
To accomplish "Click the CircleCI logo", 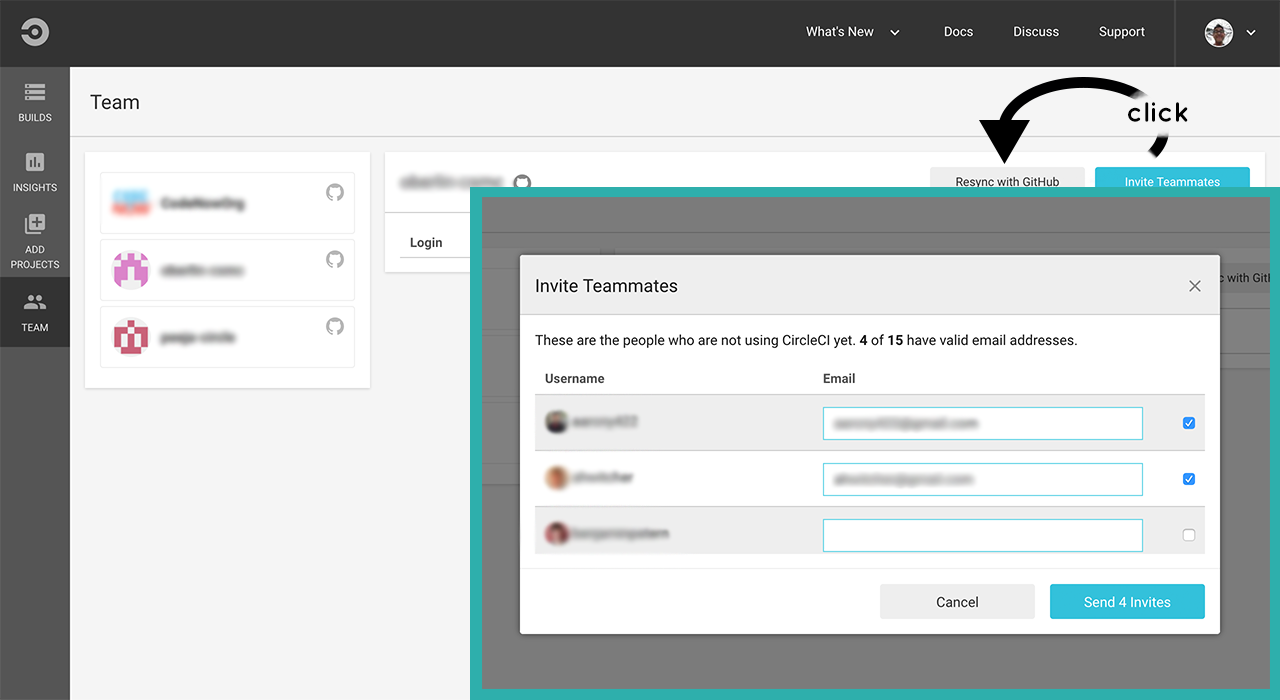I will click(35, 33).
